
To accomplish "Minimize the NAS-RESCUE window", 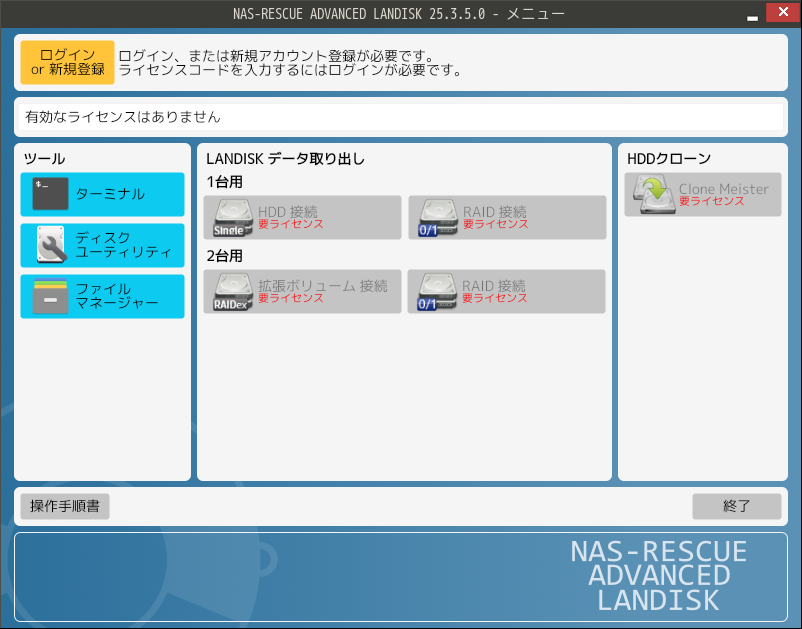I will tap(752, 15).
